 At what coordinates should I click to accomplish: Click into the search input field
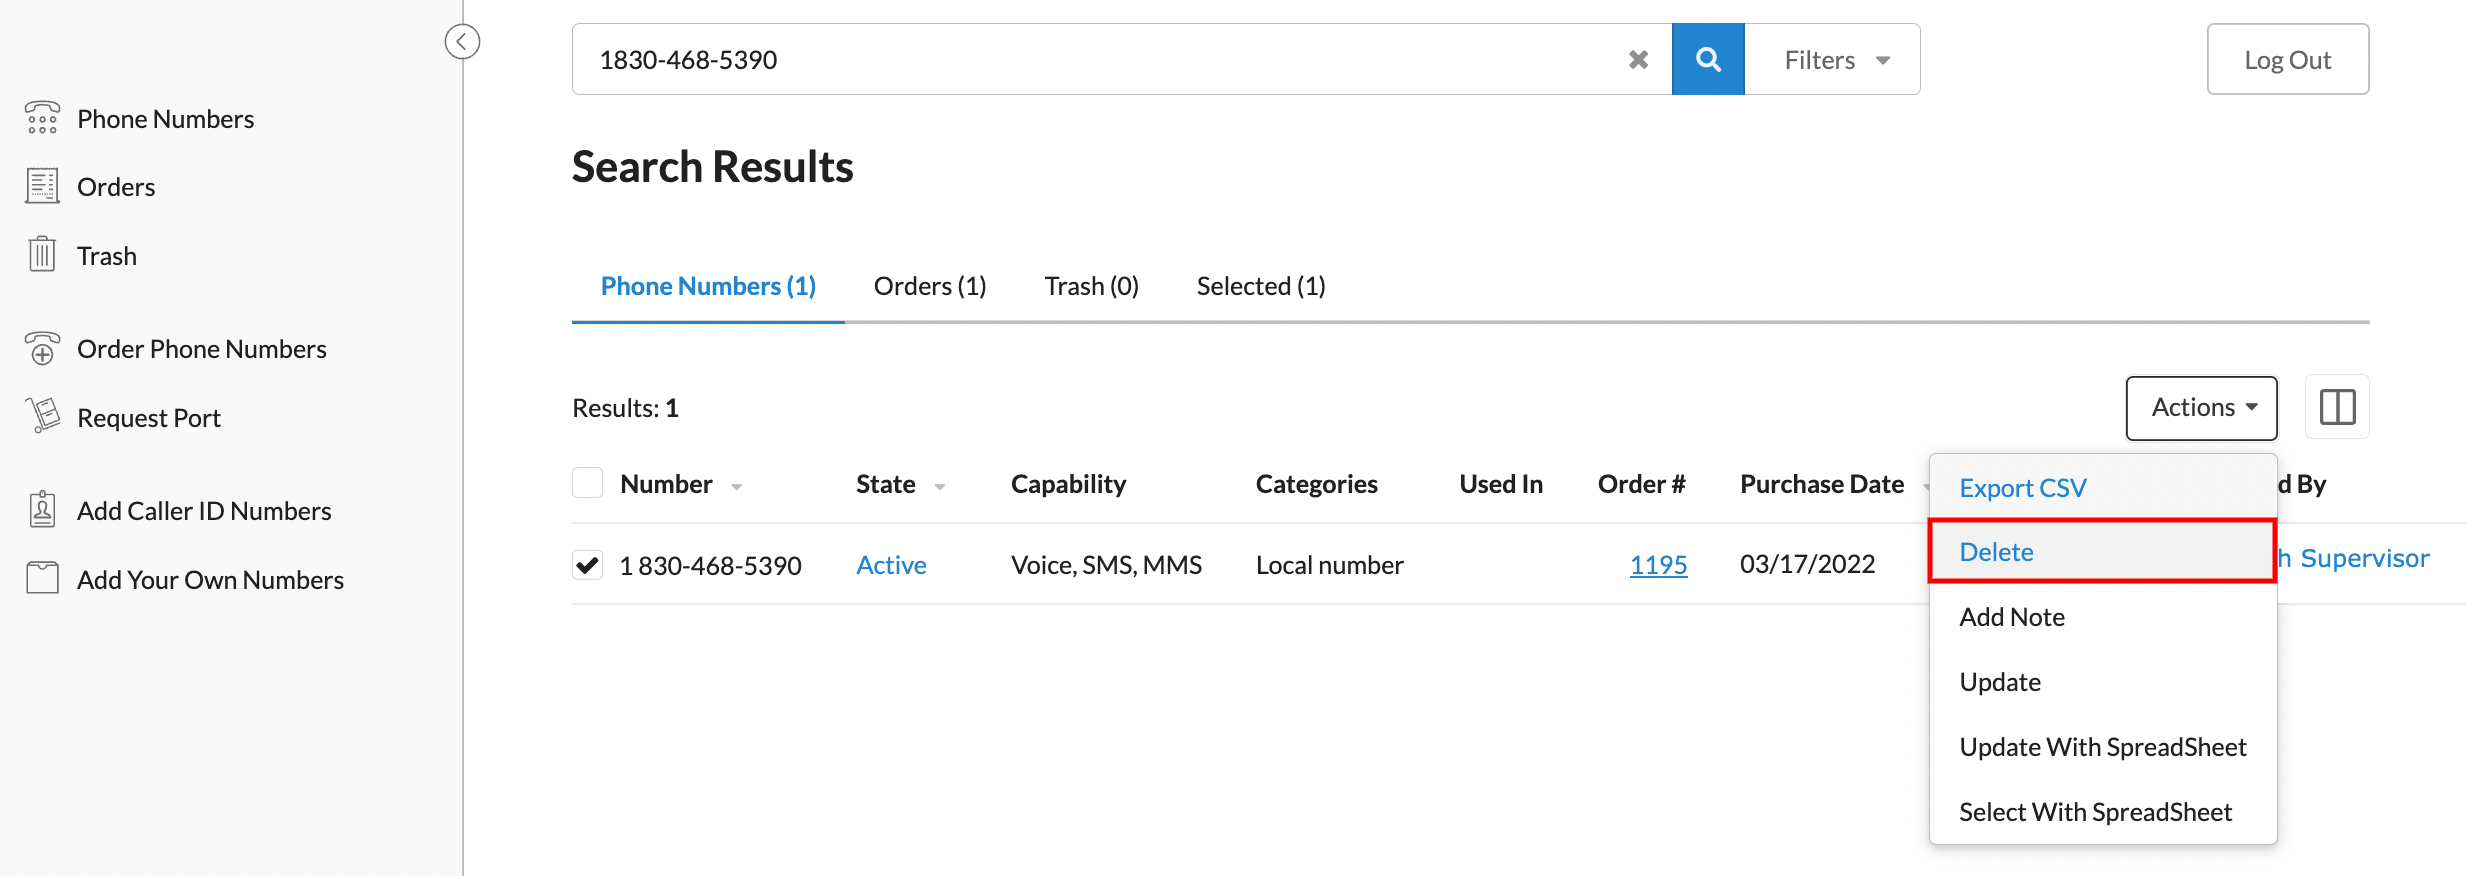[1100, 60]
